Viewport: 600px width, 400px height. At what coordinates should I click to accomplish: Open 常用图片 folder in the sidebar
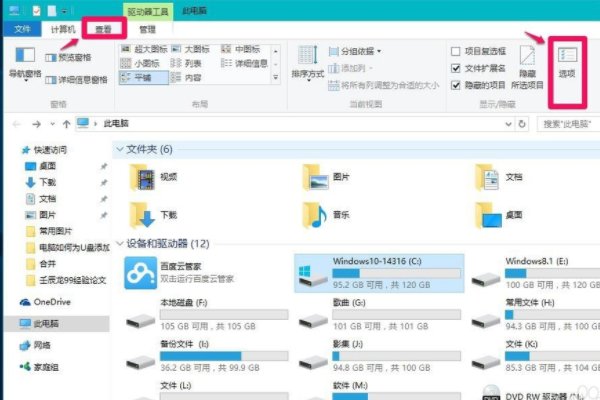[49, 231]
